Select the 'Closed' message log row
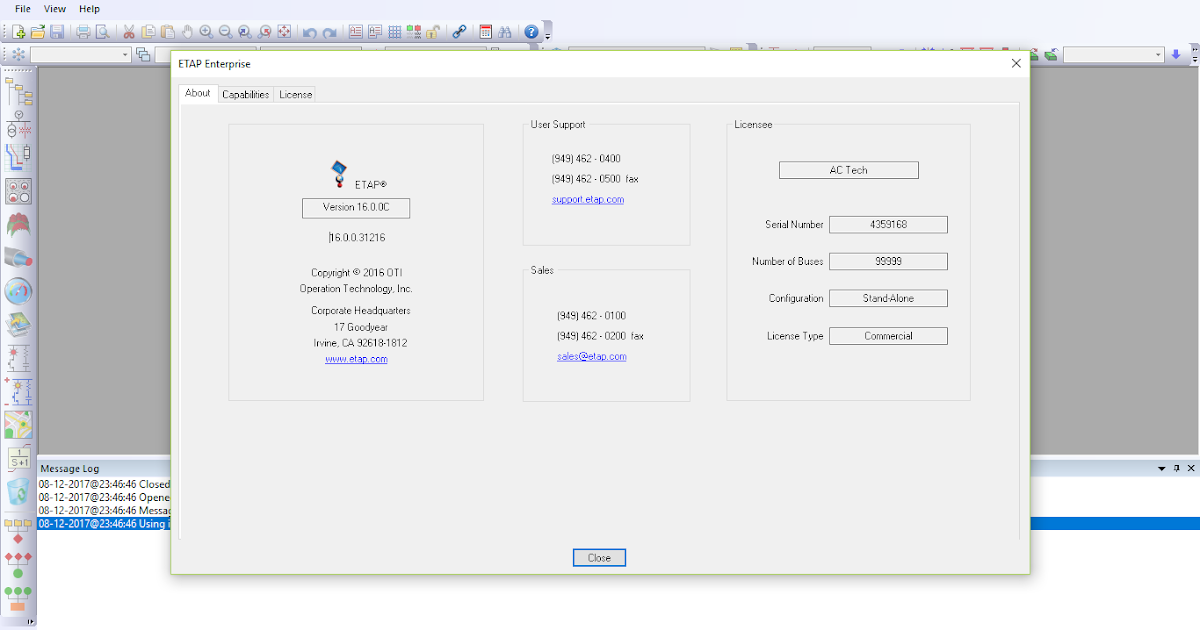The height and width of the screenshot is (630, 1200). pos(104,484)
